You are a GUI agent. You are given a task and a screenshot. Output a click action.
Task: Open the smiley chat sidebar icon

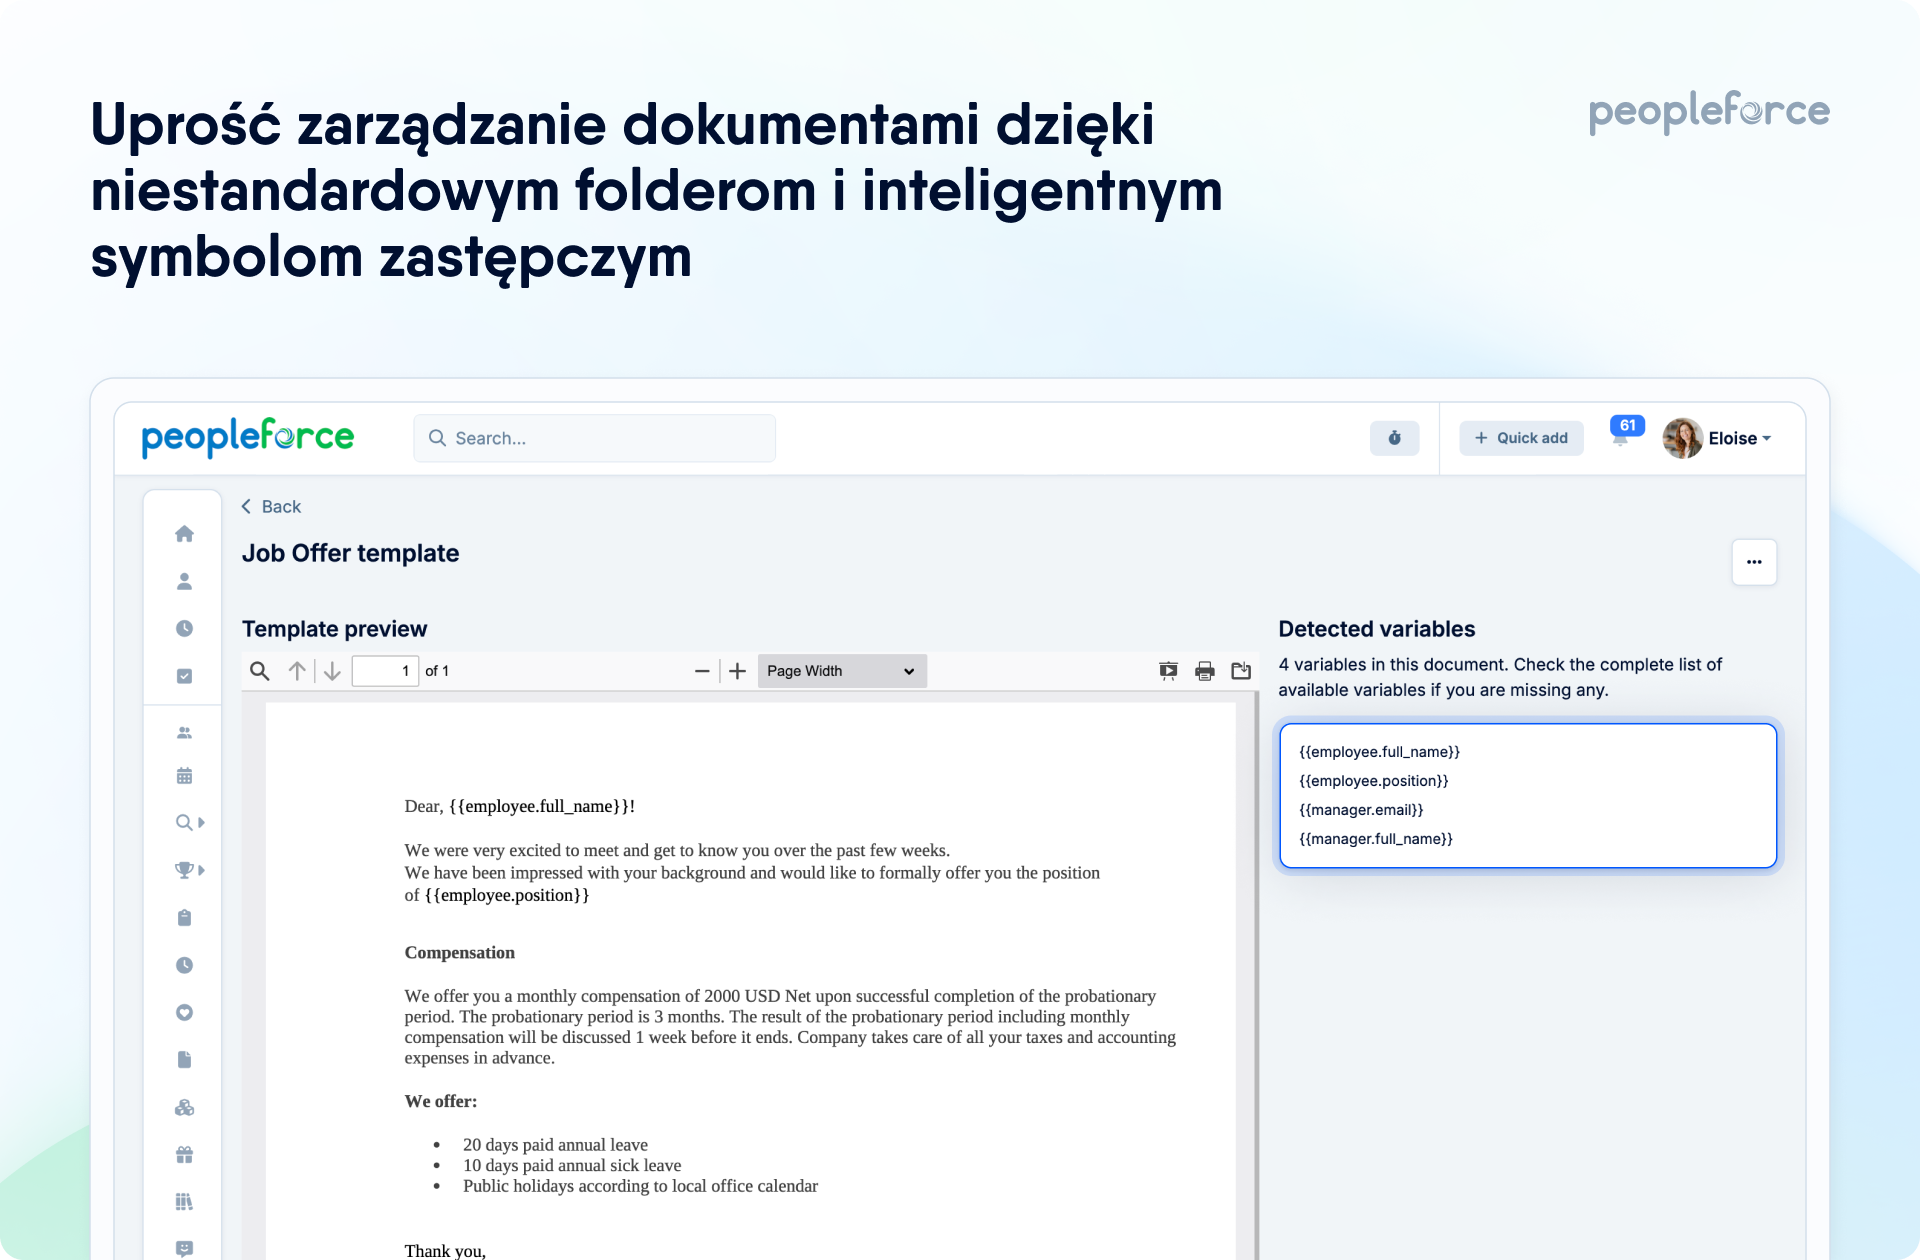[184, 1248]
